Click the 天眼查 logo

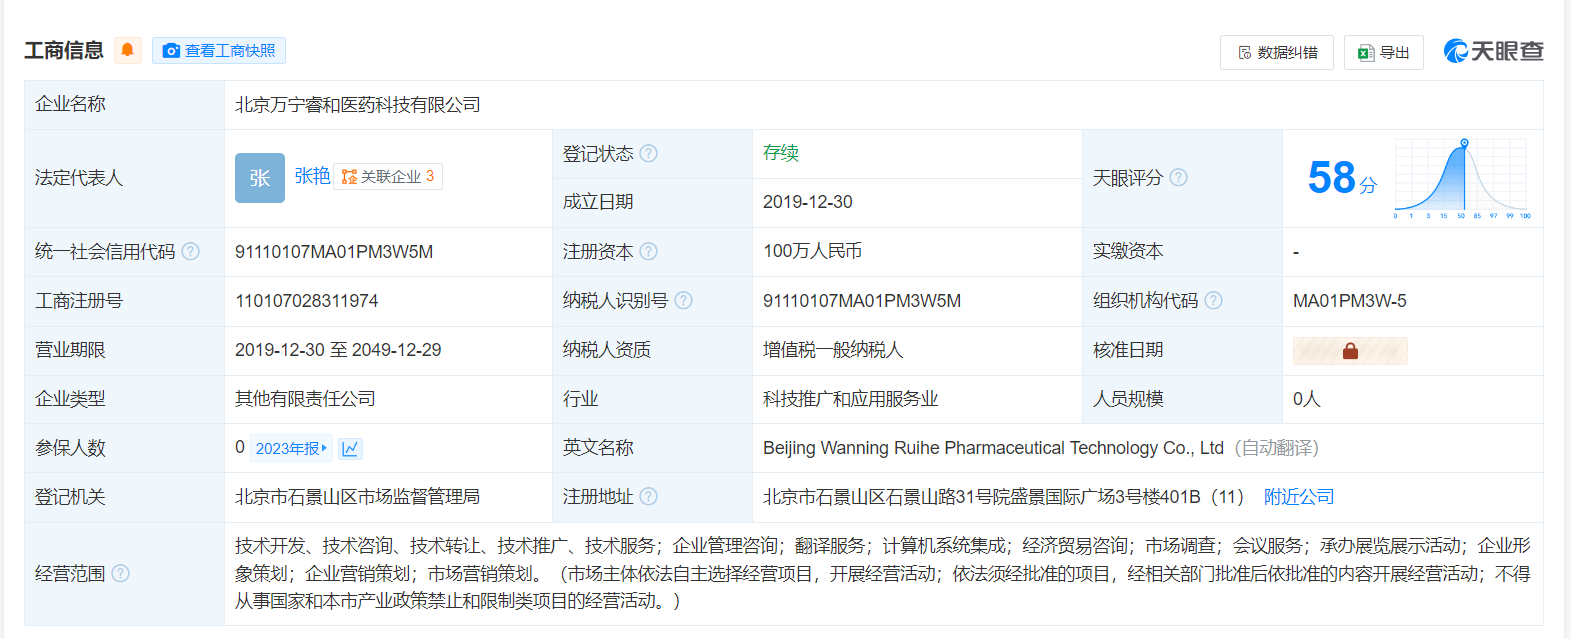(1494, 51)
